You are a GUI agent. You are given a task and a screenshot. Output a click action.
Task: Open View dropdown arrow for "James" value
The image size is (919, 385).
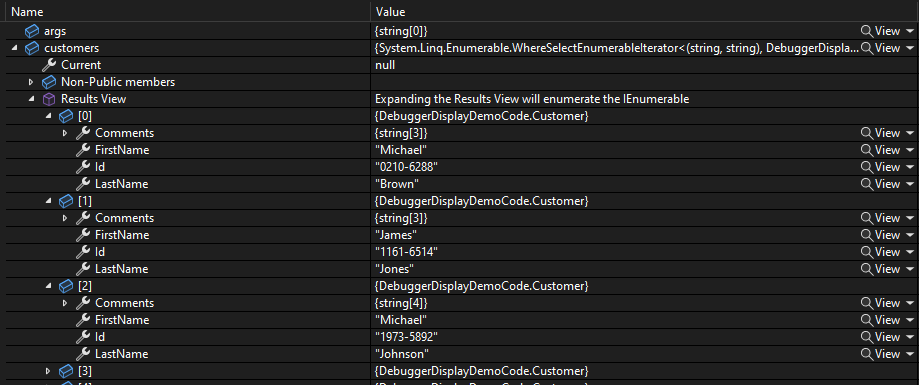pyautogui.click(x=910, y=235)
